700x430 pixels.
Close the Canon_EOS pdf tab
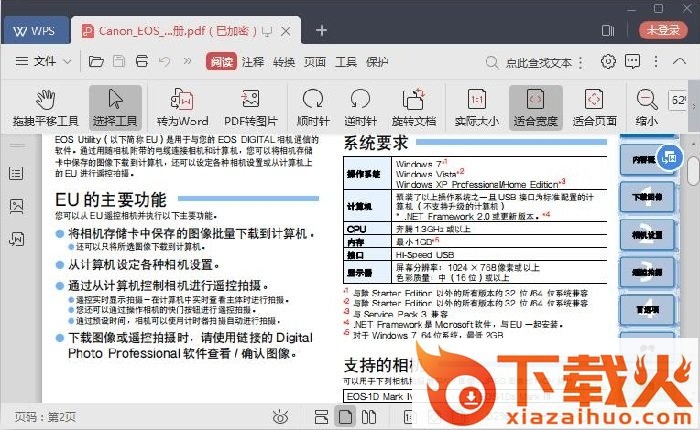[286, 31]
